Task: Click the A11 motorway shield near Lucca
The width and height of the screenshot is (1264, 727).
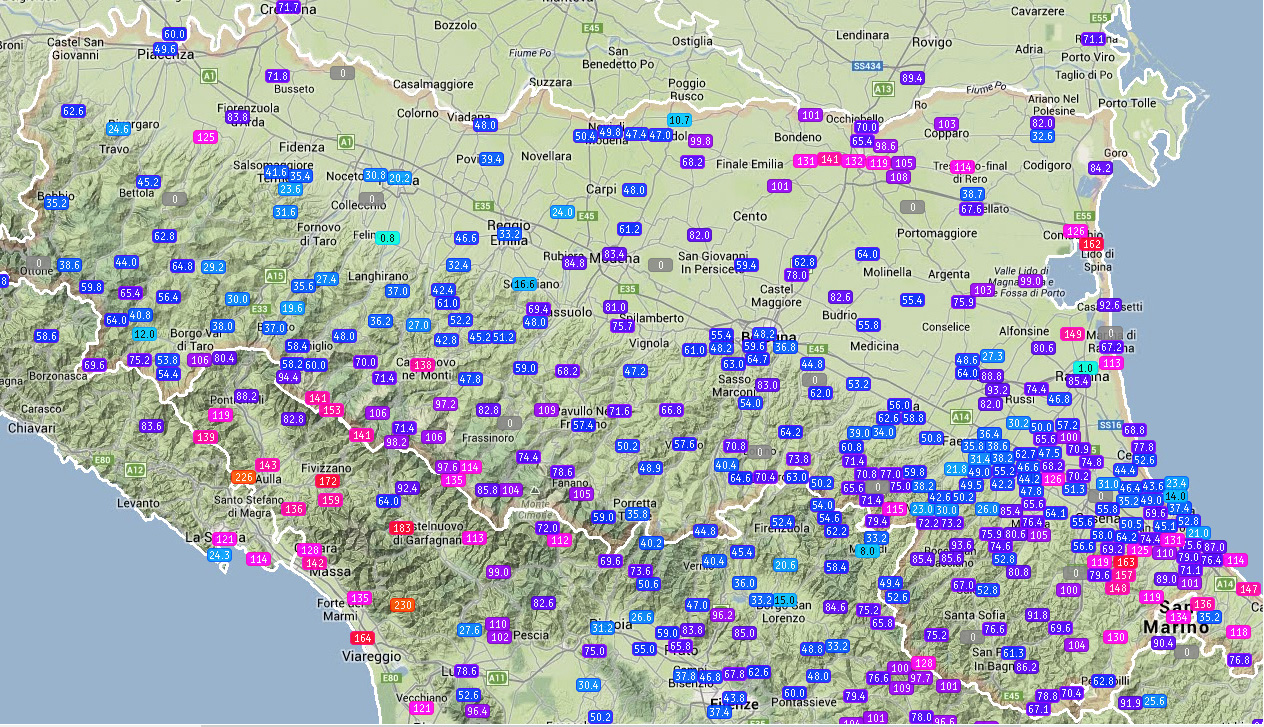Action: pos(497,677)
